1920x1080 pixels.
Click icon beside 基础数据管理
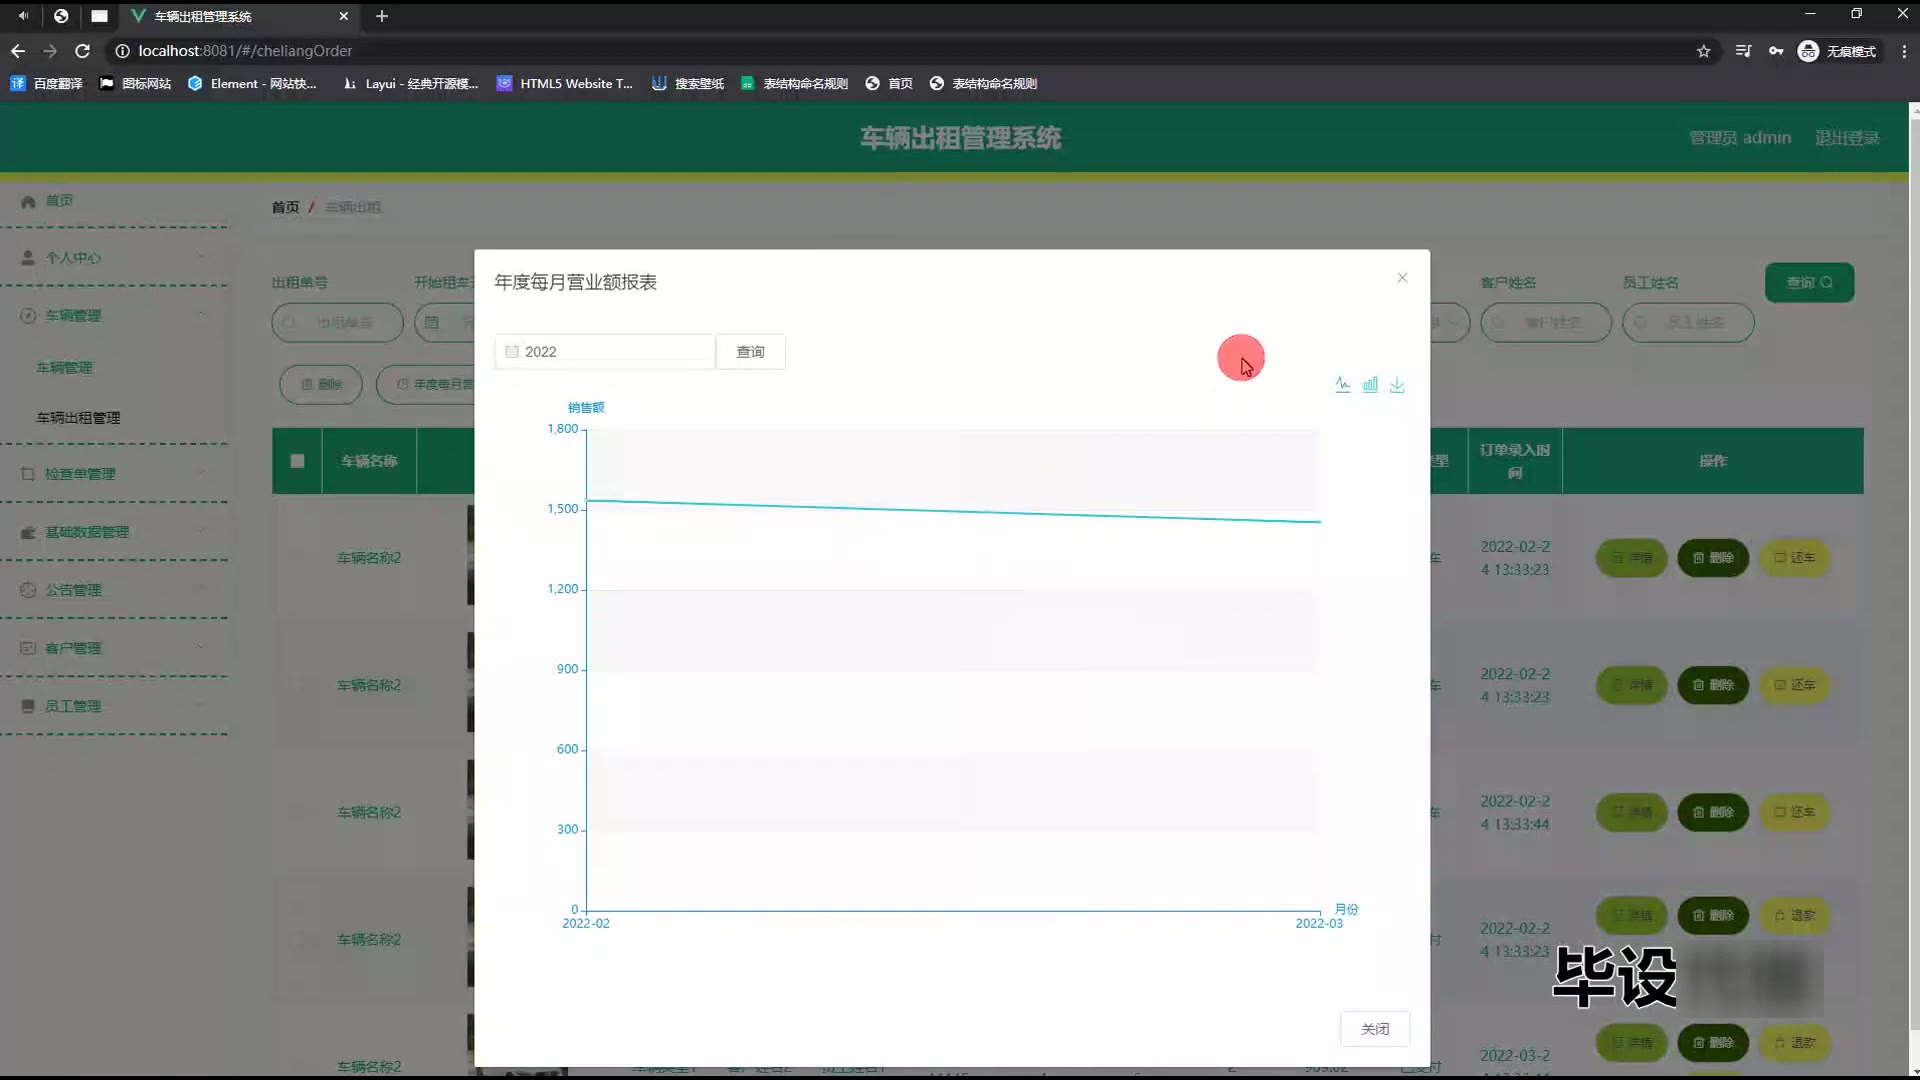pos(28,532)
